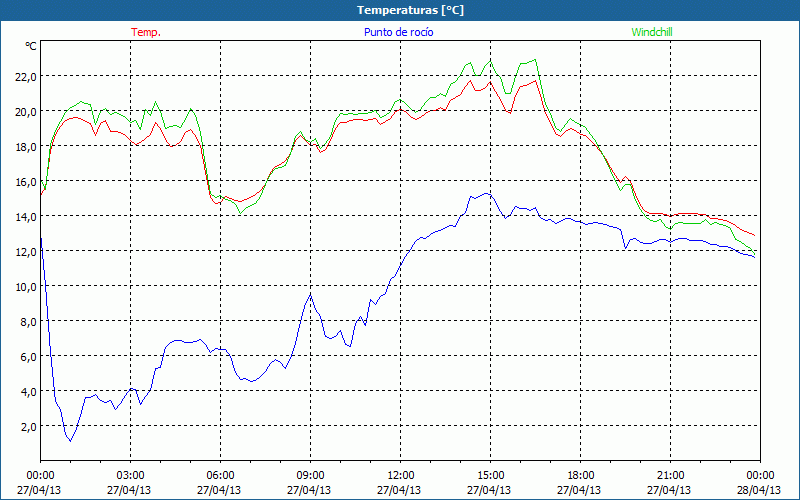Click the 4,0 y-axis value

[28, 392]
